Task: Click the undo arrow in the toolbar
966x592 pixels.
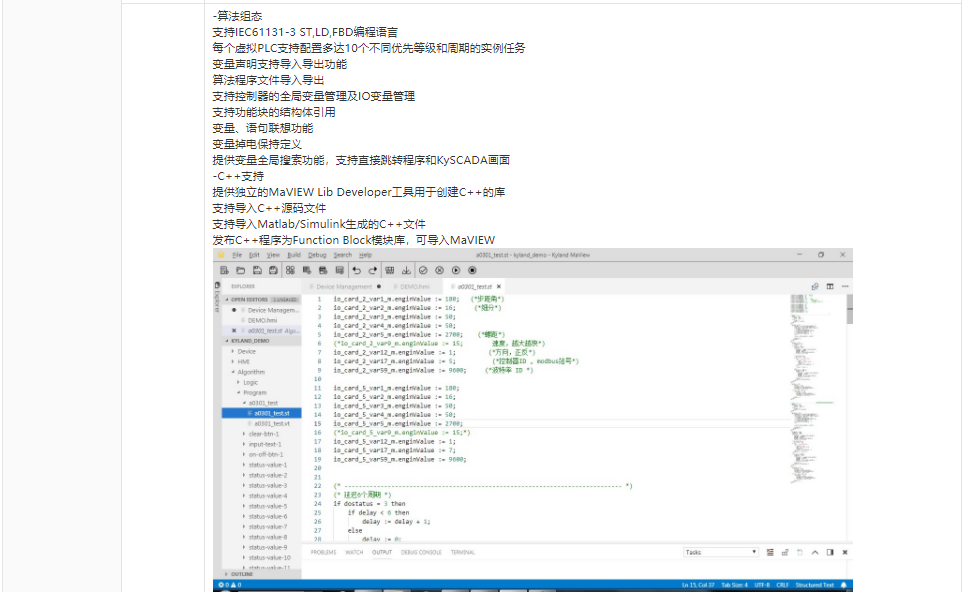Action: pos(356,270)
